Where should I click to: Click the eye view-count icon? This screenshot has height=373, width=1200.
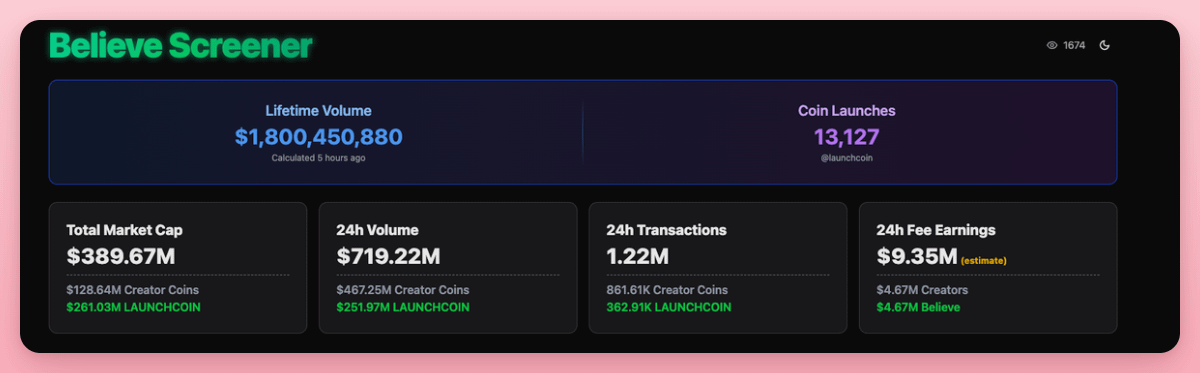click(1052, 45)
